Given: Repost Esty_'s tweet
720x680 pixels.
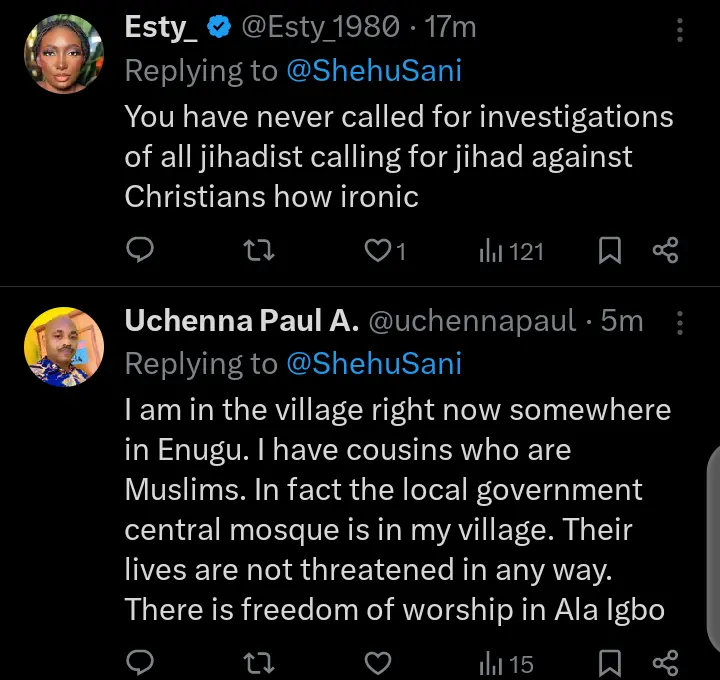Looking at the screenshot, I should tap(259, 250).
